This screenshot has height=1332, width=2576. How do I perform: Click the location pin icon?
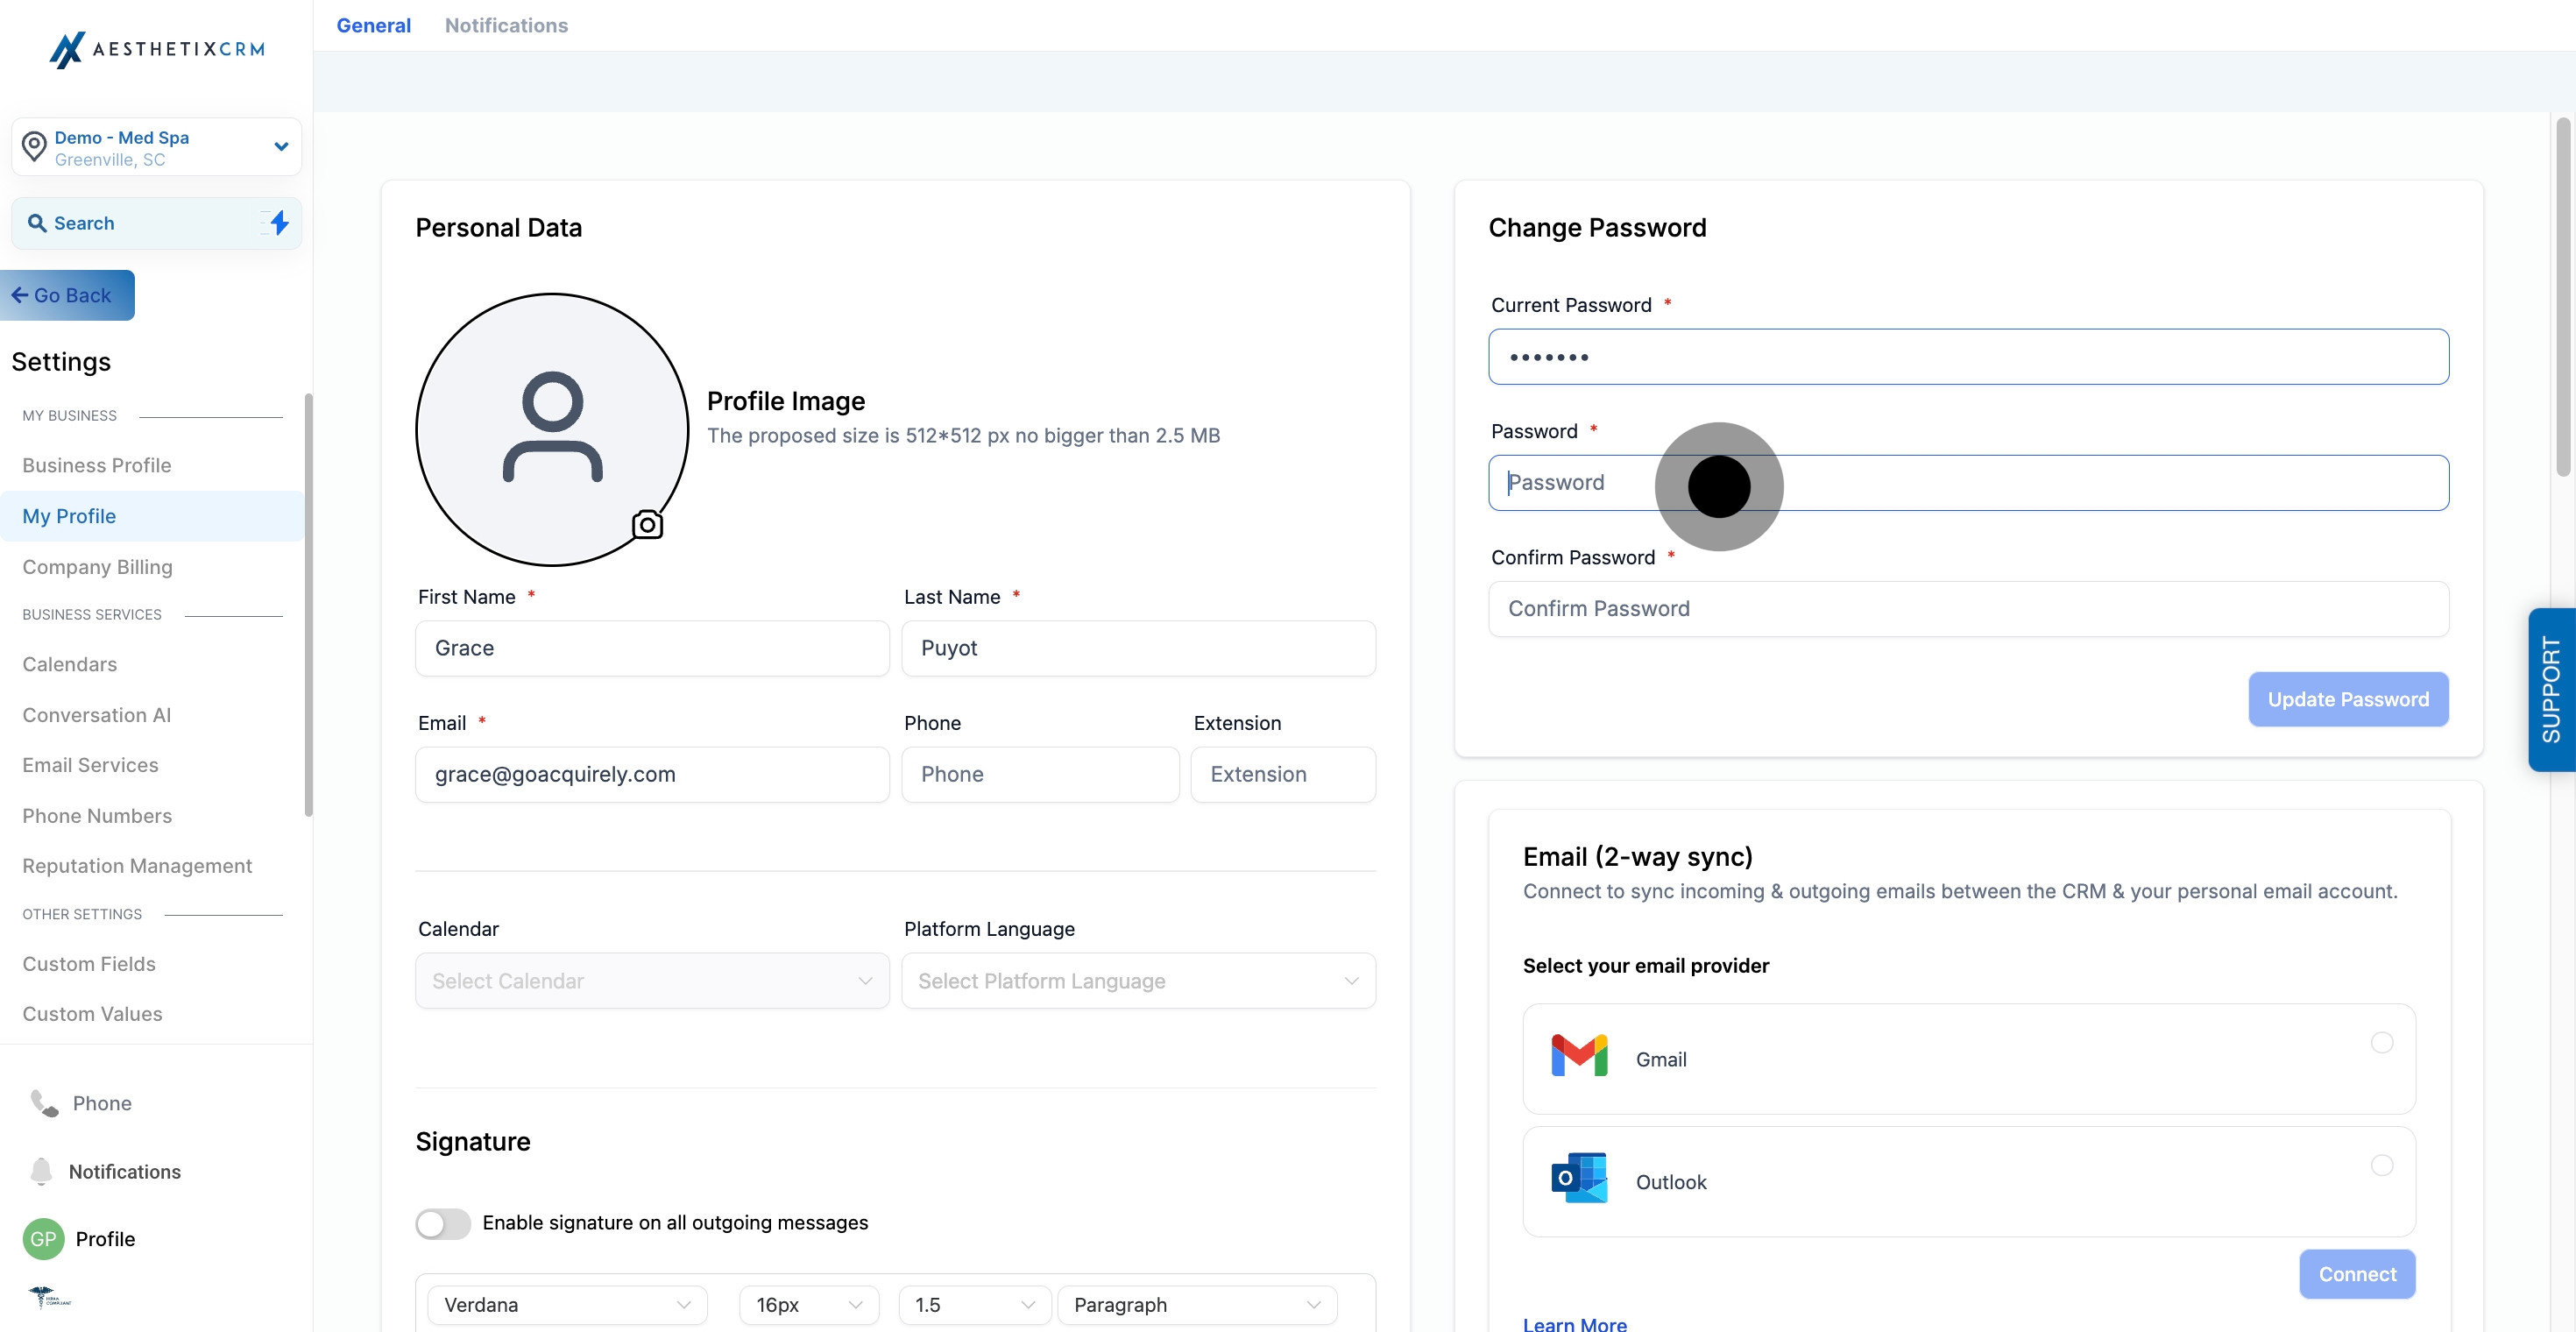click(34, 147)
